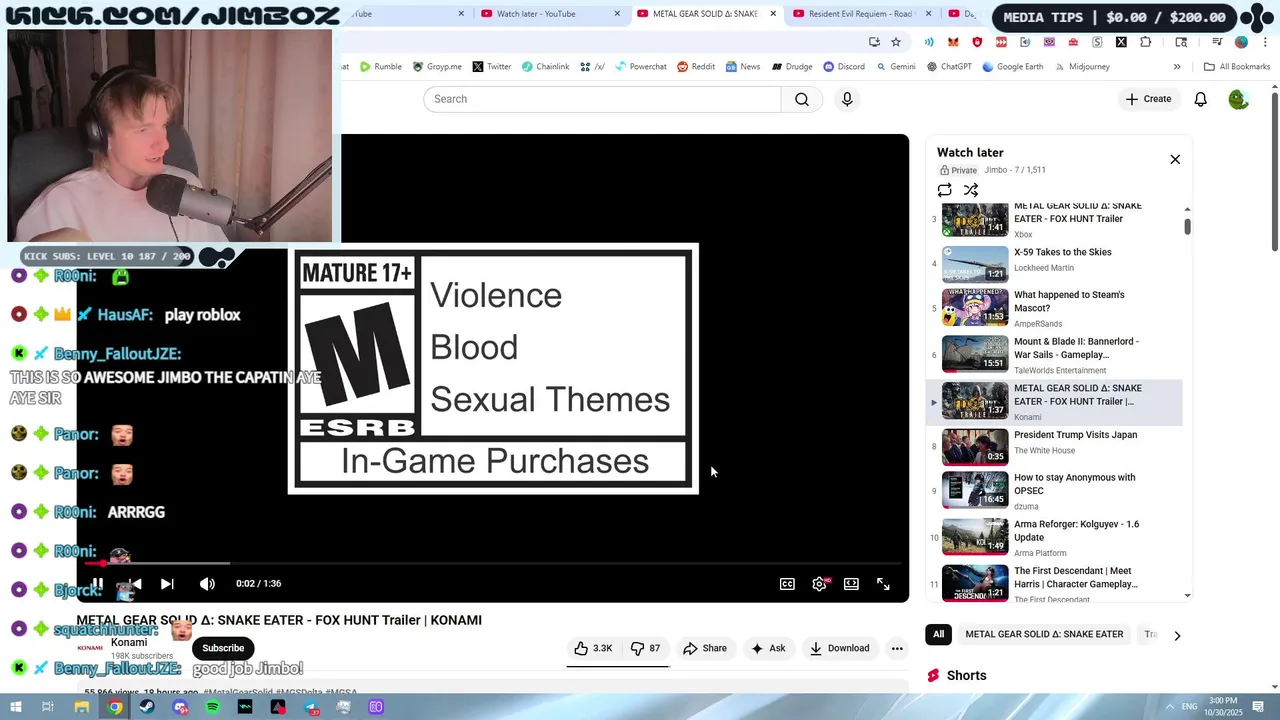Screen dimensions: 1280x720
Task: Open Spotify from the taskbar
Action: [x=212, y=707]
